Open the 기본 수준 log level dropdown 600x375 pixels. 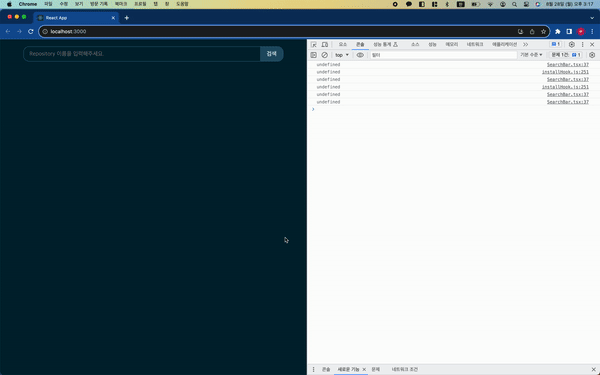(531, 55)
